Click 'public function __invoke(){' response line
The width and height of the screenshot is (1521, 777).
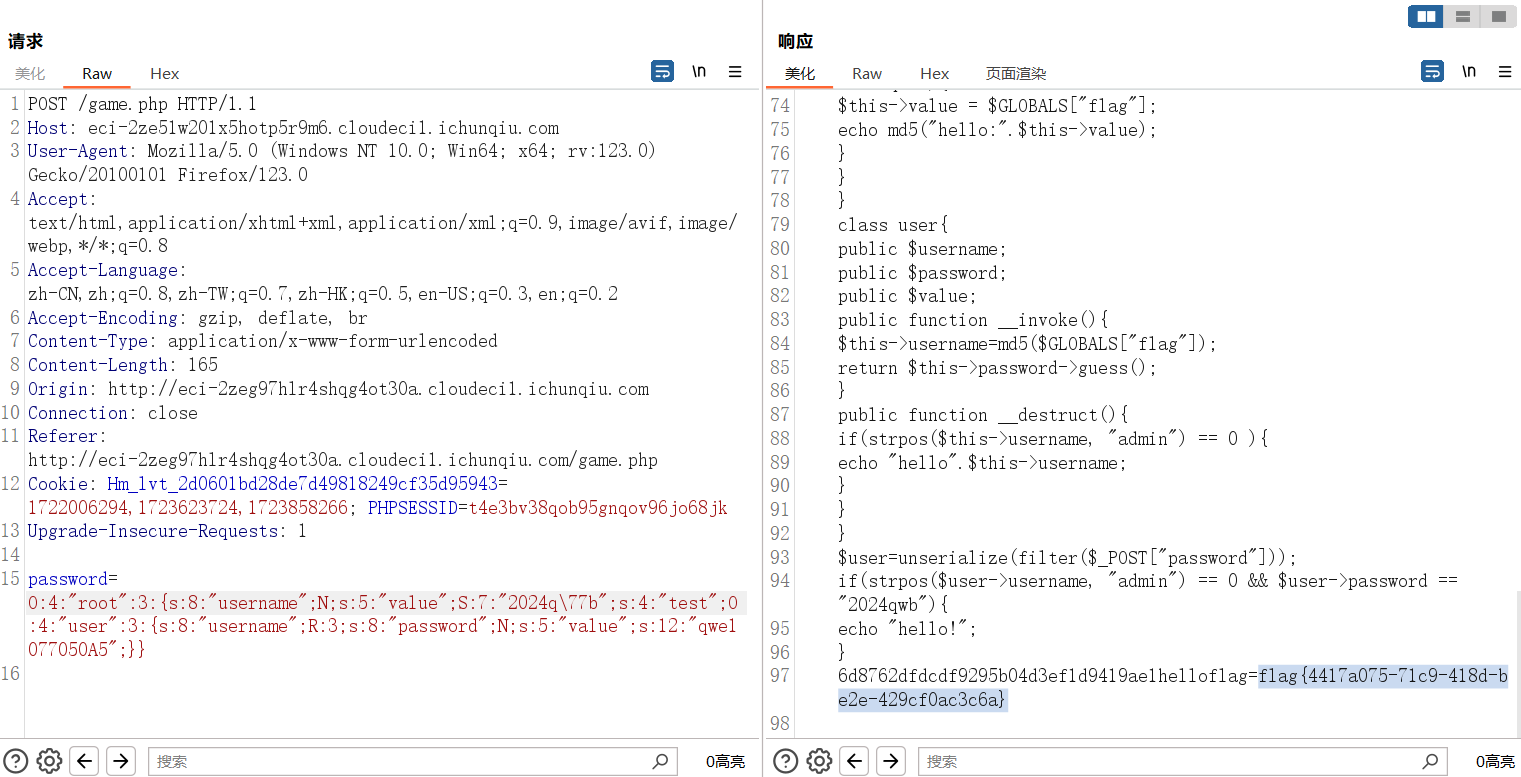(x=973, y=320)
